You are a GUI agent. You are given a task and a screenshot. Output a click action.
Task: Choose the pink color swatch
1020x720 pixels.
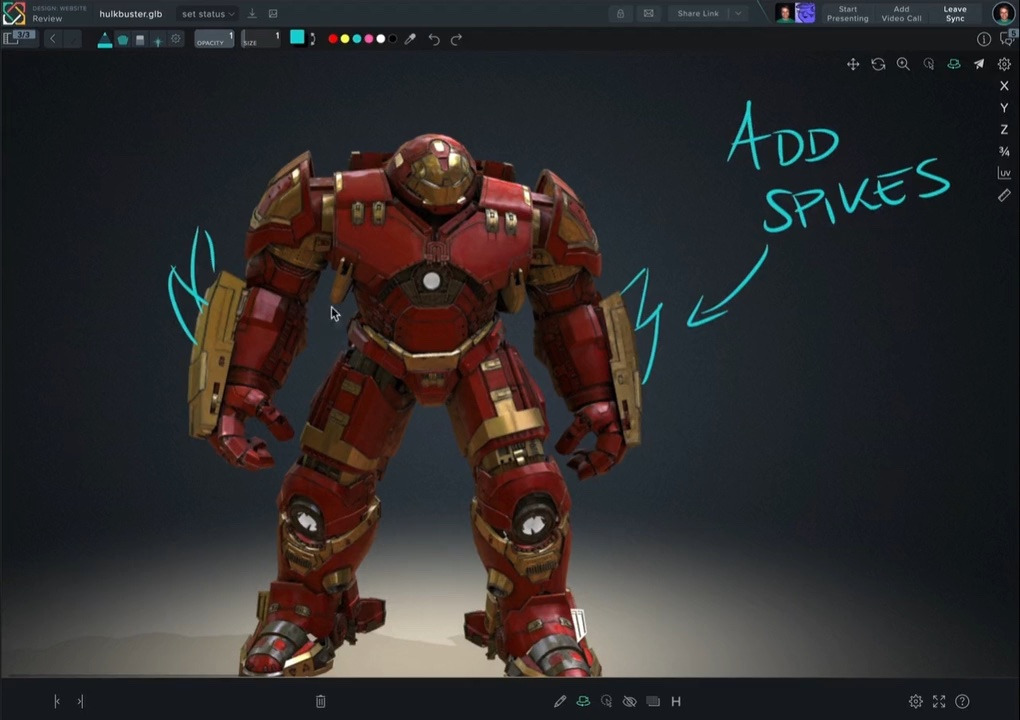pyautogui.click(x=370, y=39)
